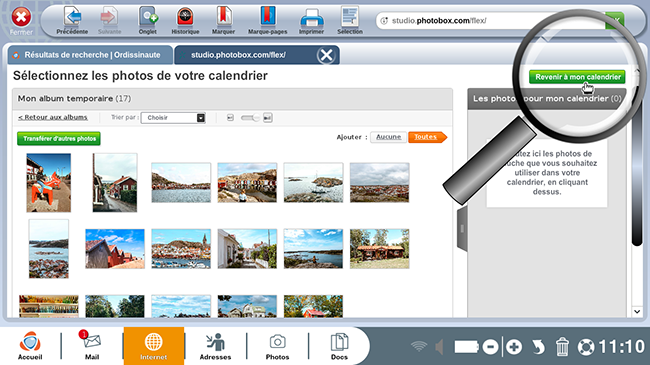
Task: Zoom in with the plus icon
Action: pos(514,347)
